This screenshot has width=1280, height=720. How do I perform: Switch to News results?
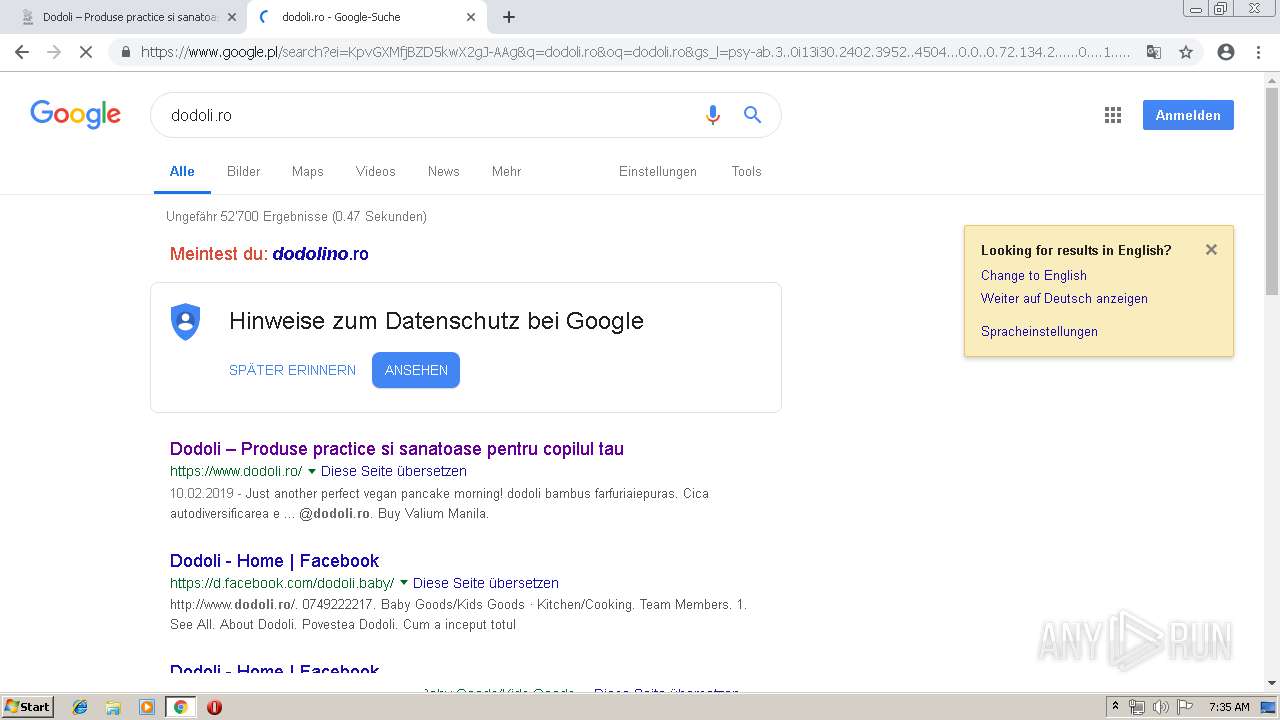pos(444,171)
